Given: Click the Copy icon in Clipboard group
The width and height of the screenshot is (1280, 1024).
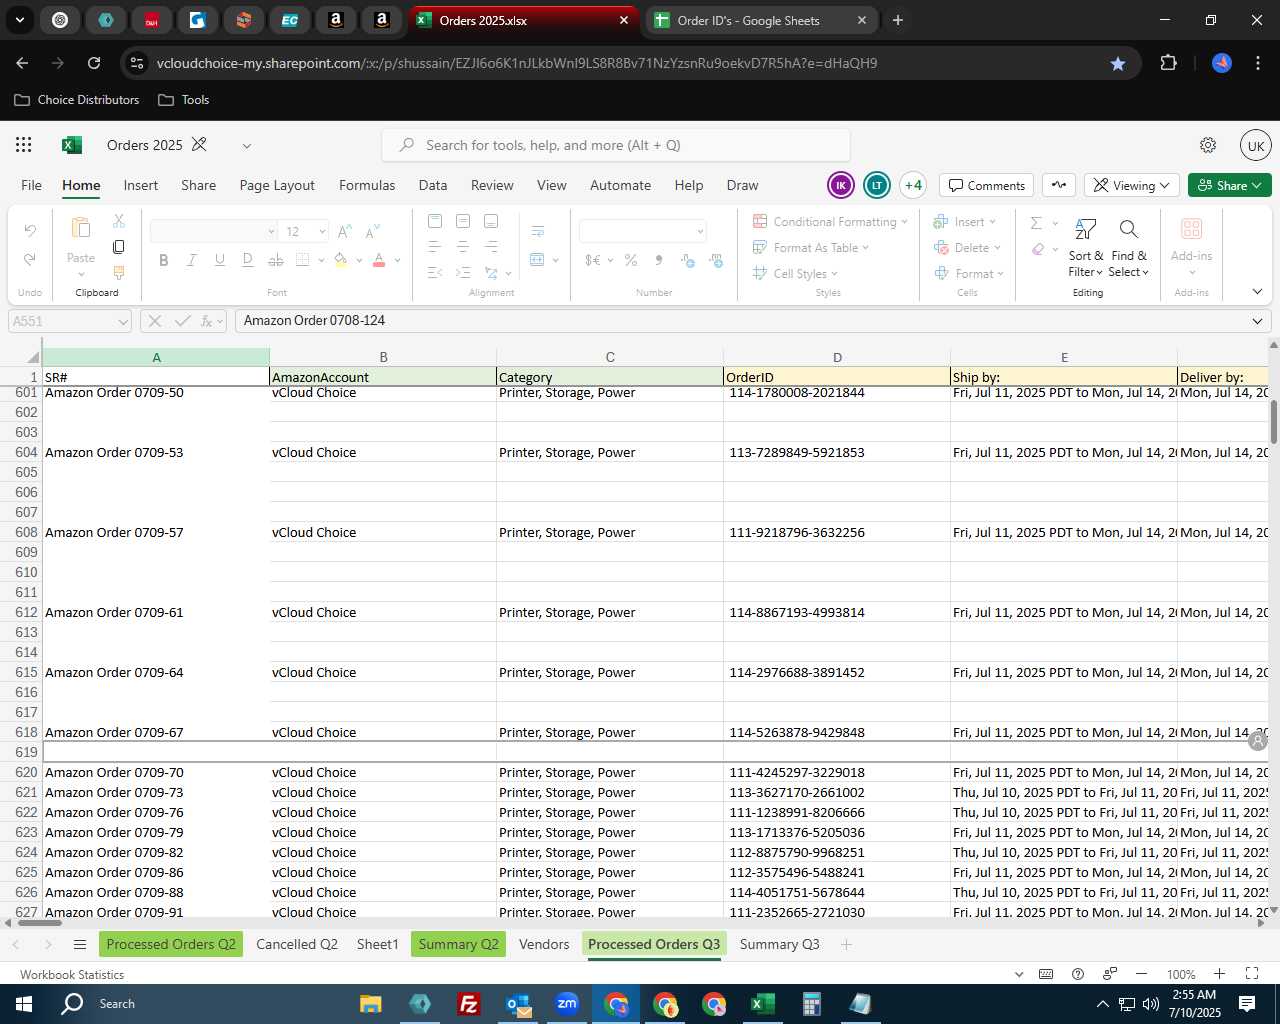Looking at the screenshot, I should [118, 246].
